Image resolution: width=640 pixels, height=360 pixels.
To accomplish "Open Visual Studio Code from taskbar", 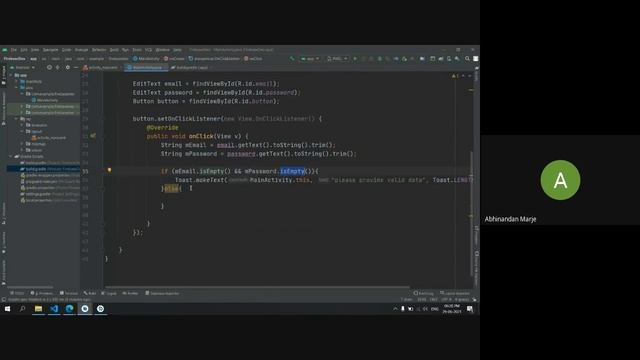I will [54, 309].
